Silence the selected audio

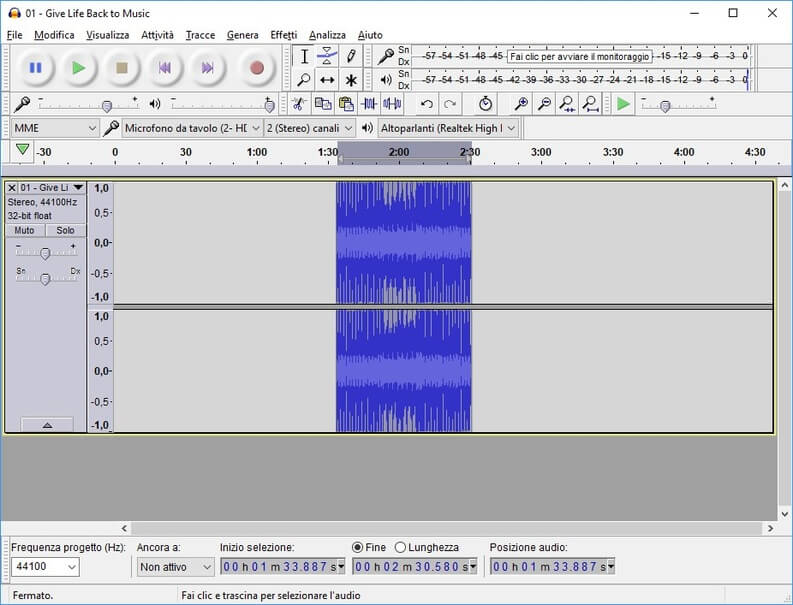point(392,104)
